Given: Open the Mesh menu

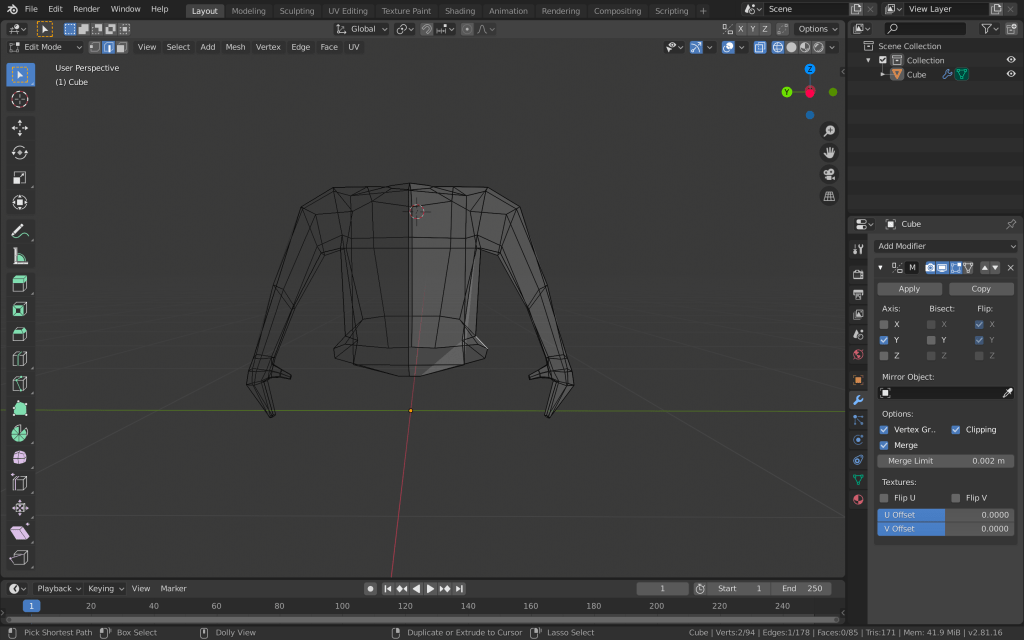Looking at the screenshot, I should [x=235, y=47].
